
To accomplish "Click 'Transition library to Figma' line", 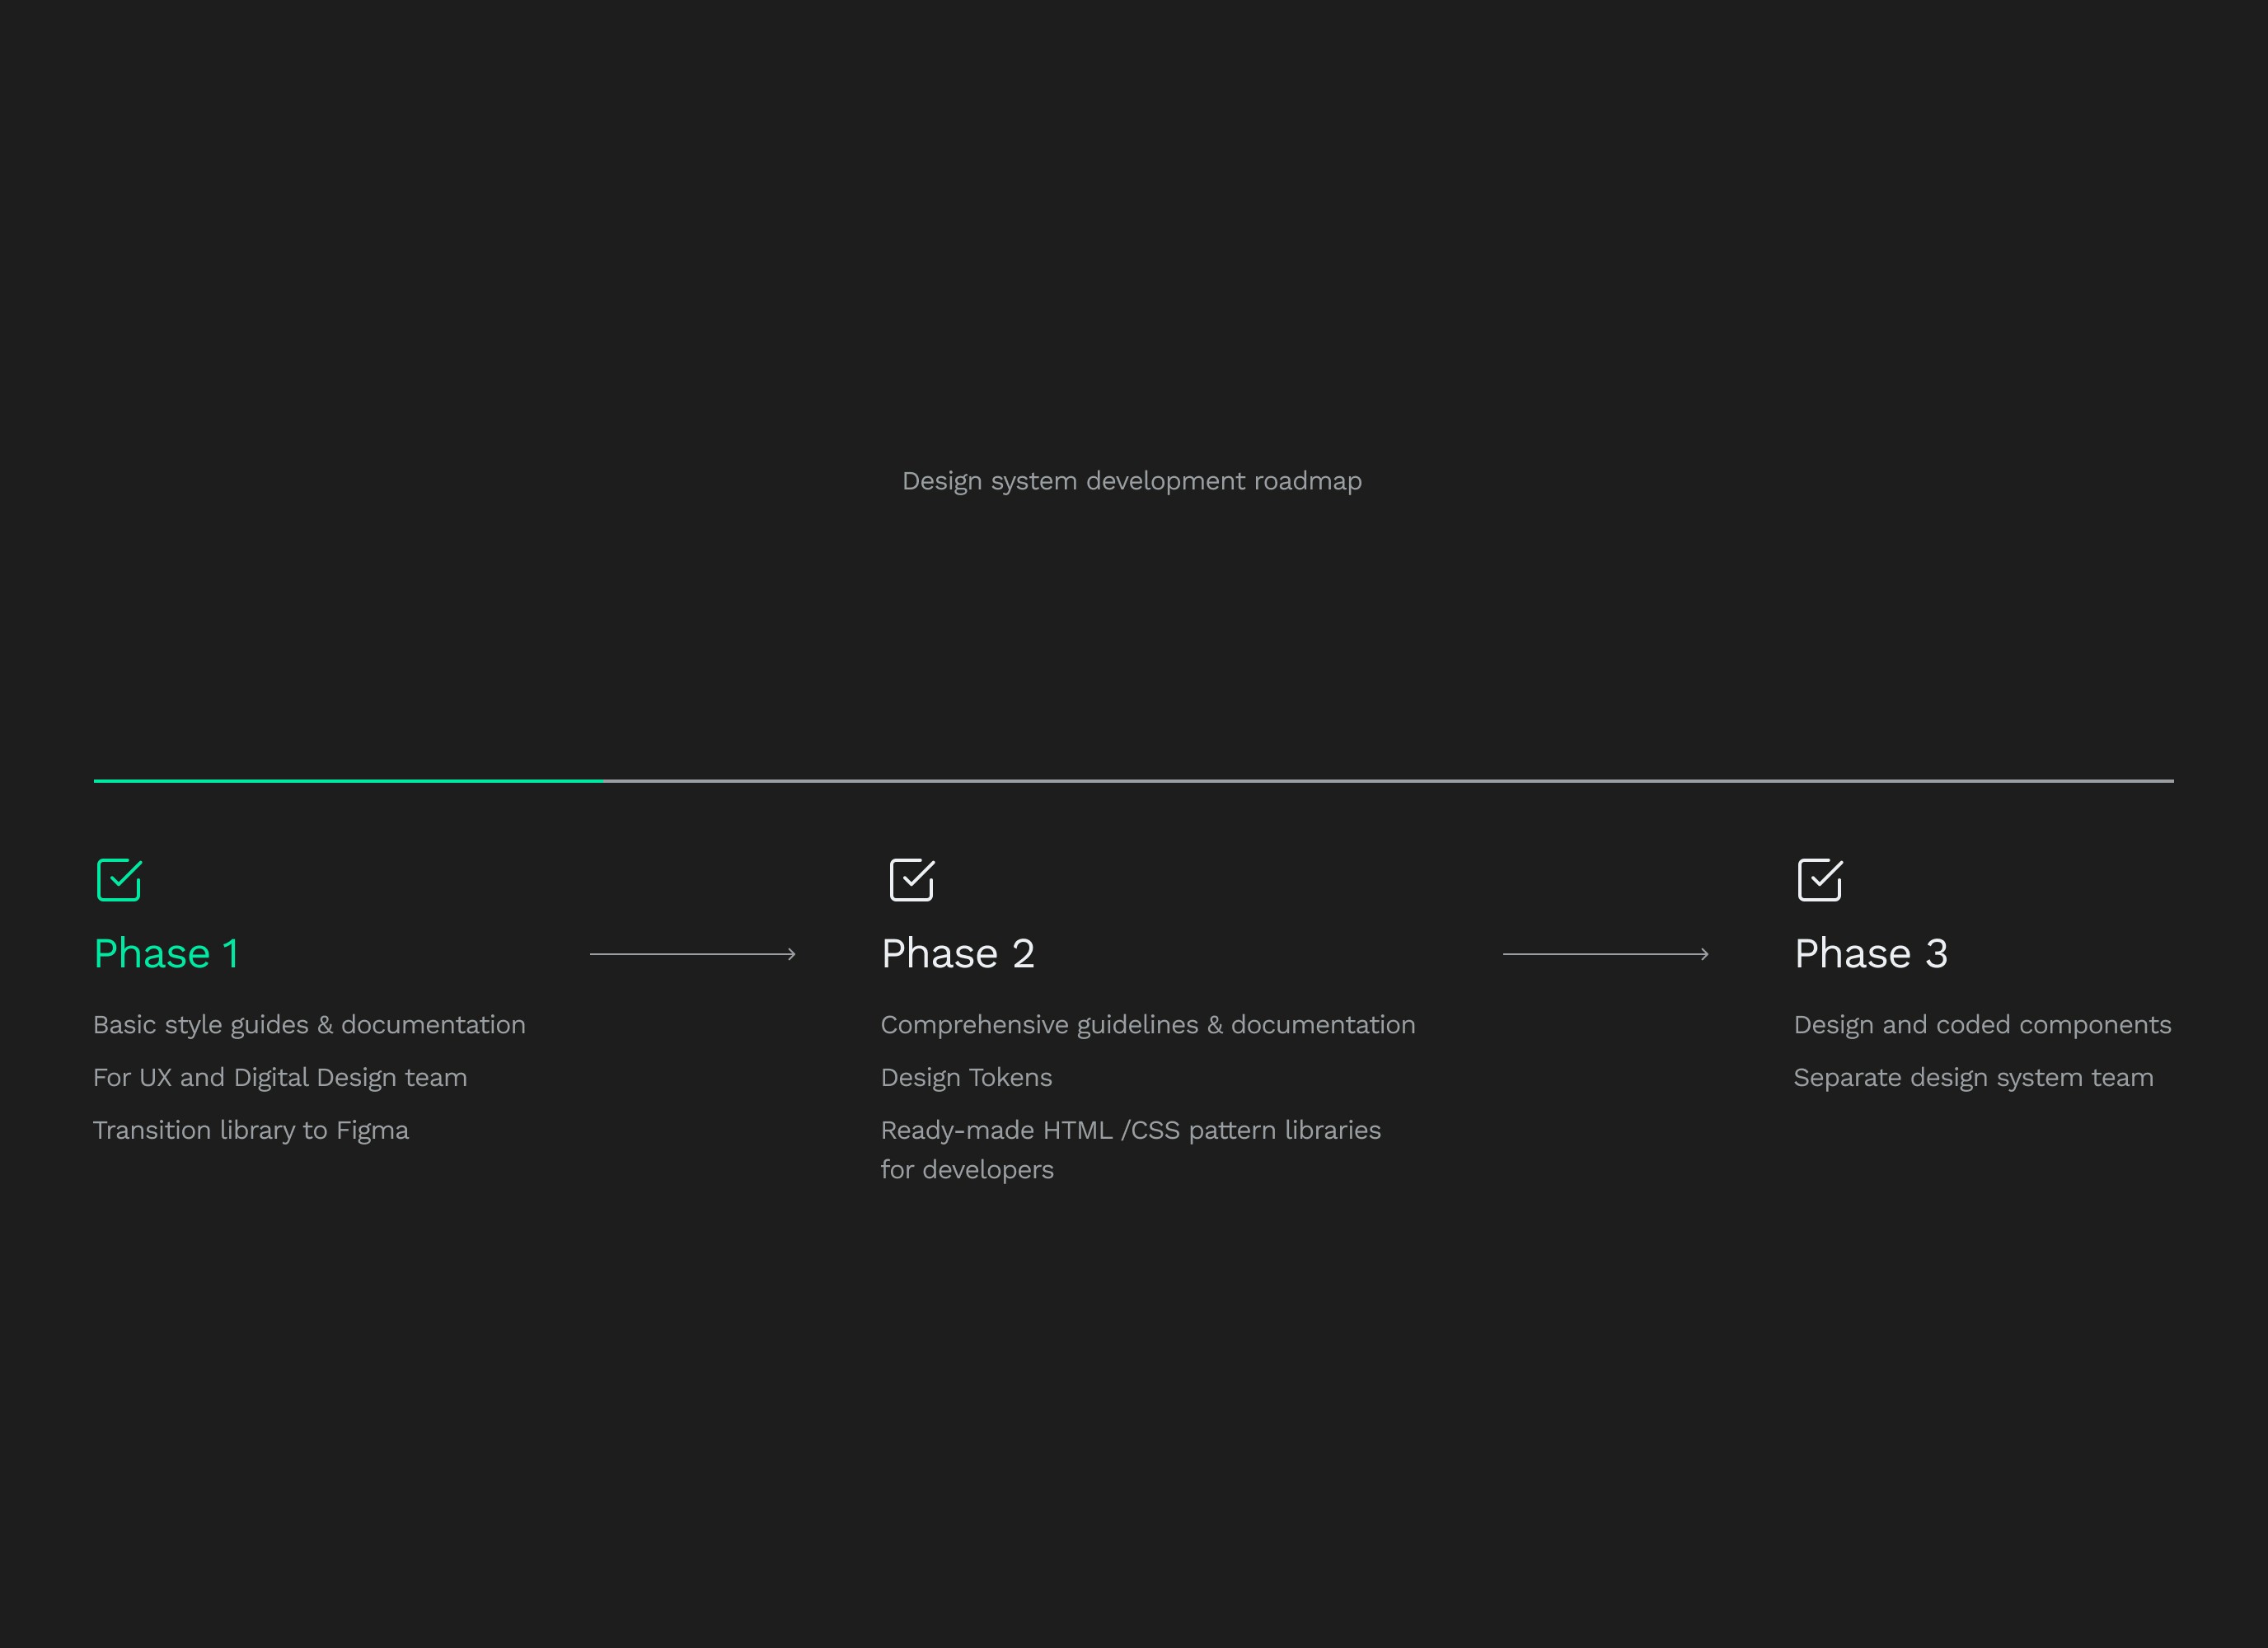I will click(x=251, y=1130).
